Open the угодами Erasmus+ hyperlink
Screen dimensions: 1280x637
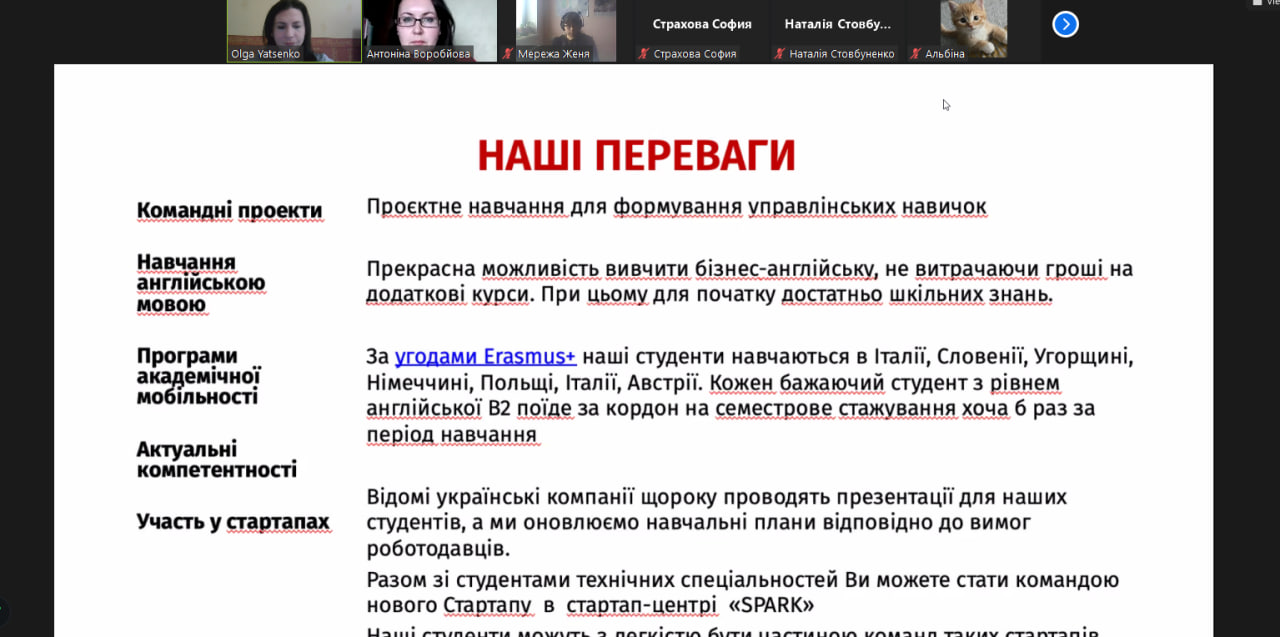(485, 357)
